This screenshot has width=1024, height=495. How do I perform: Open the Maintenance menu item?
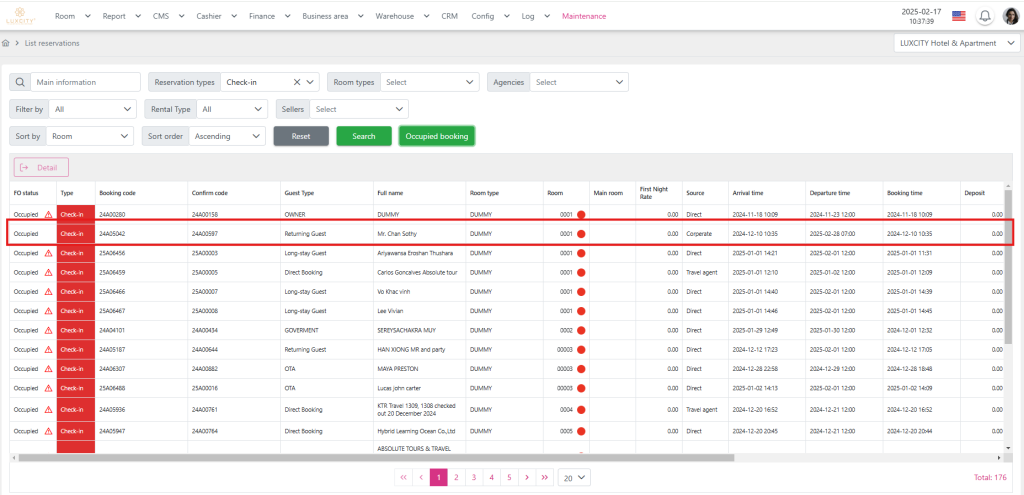click(584, 16)
